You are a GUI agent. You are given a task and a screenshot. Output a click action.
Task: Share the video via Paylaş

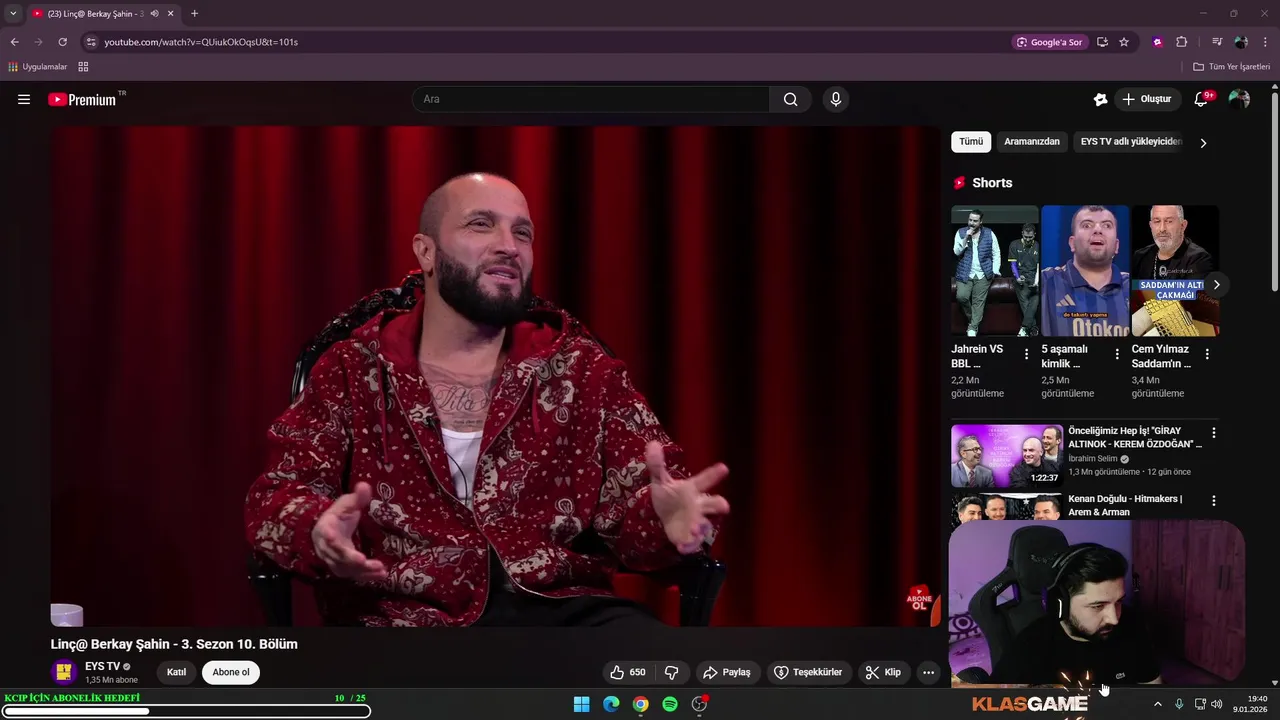click(726, 672)
